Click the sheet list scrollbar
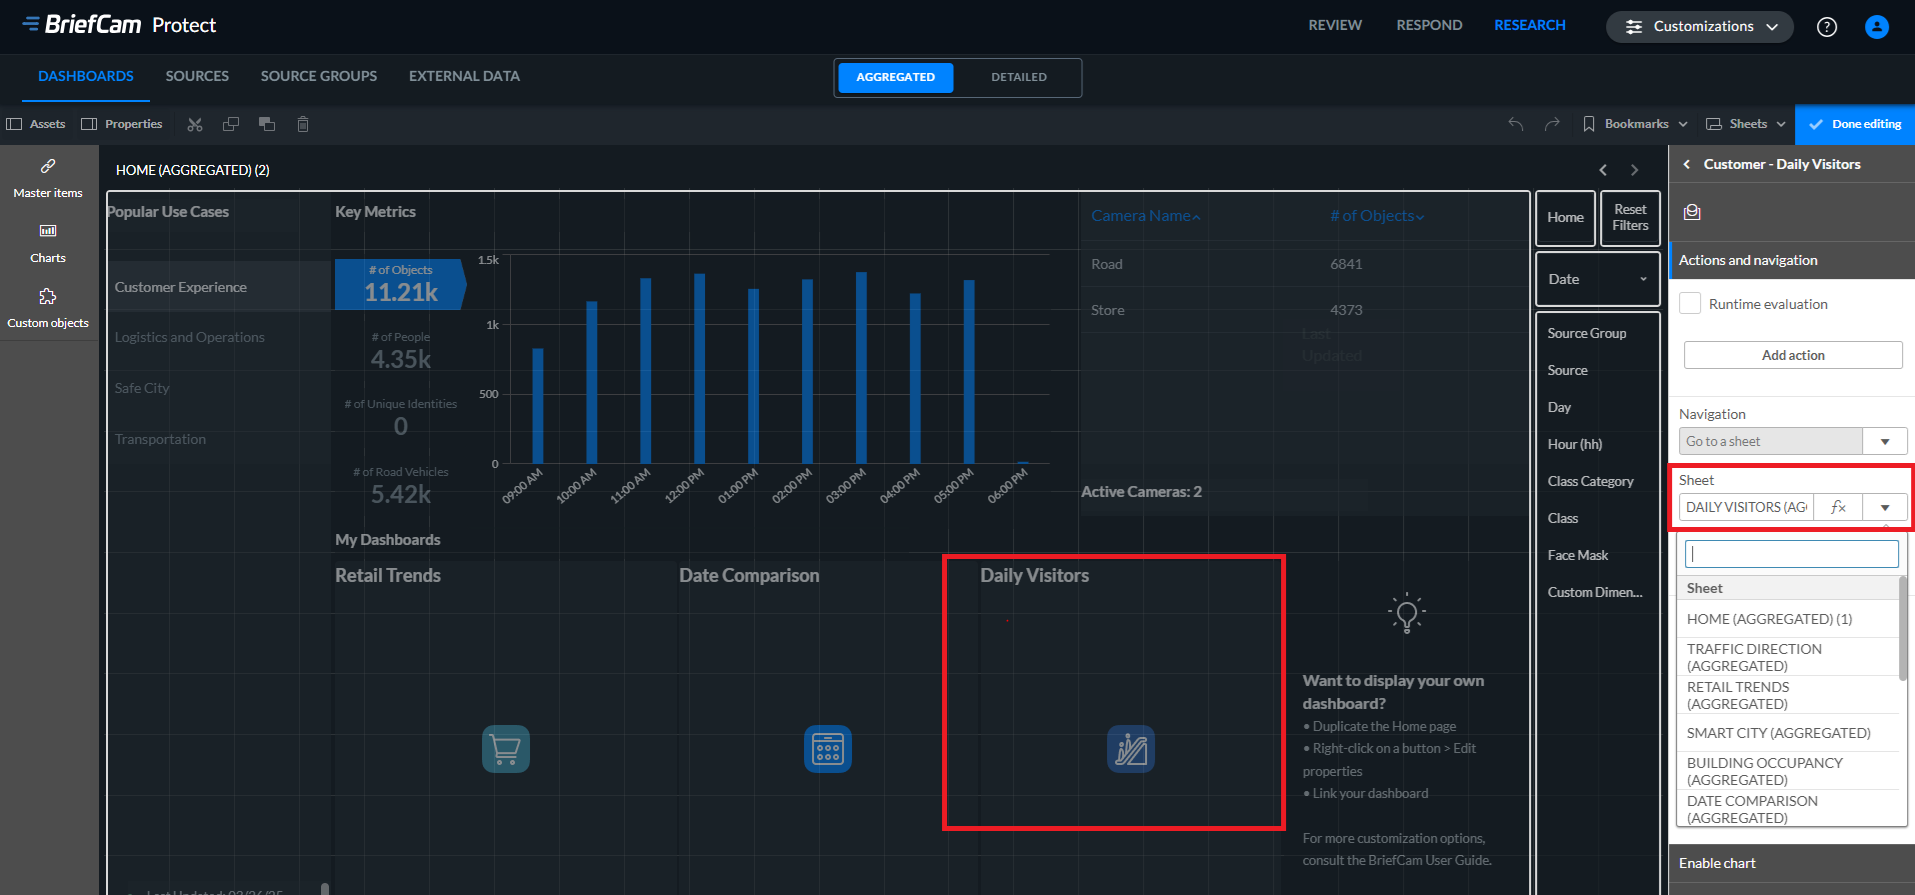 click(1903, 630)
